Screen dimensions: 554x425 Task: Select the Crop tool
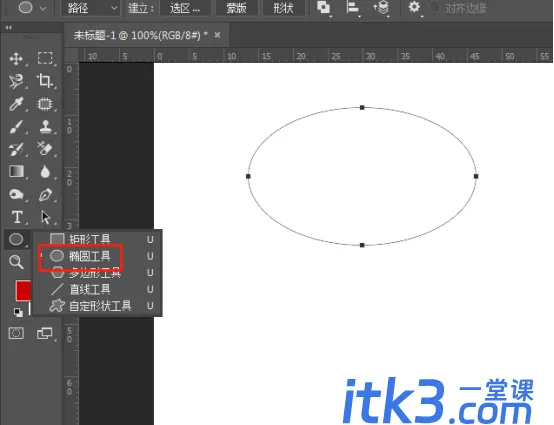[45, 81]
